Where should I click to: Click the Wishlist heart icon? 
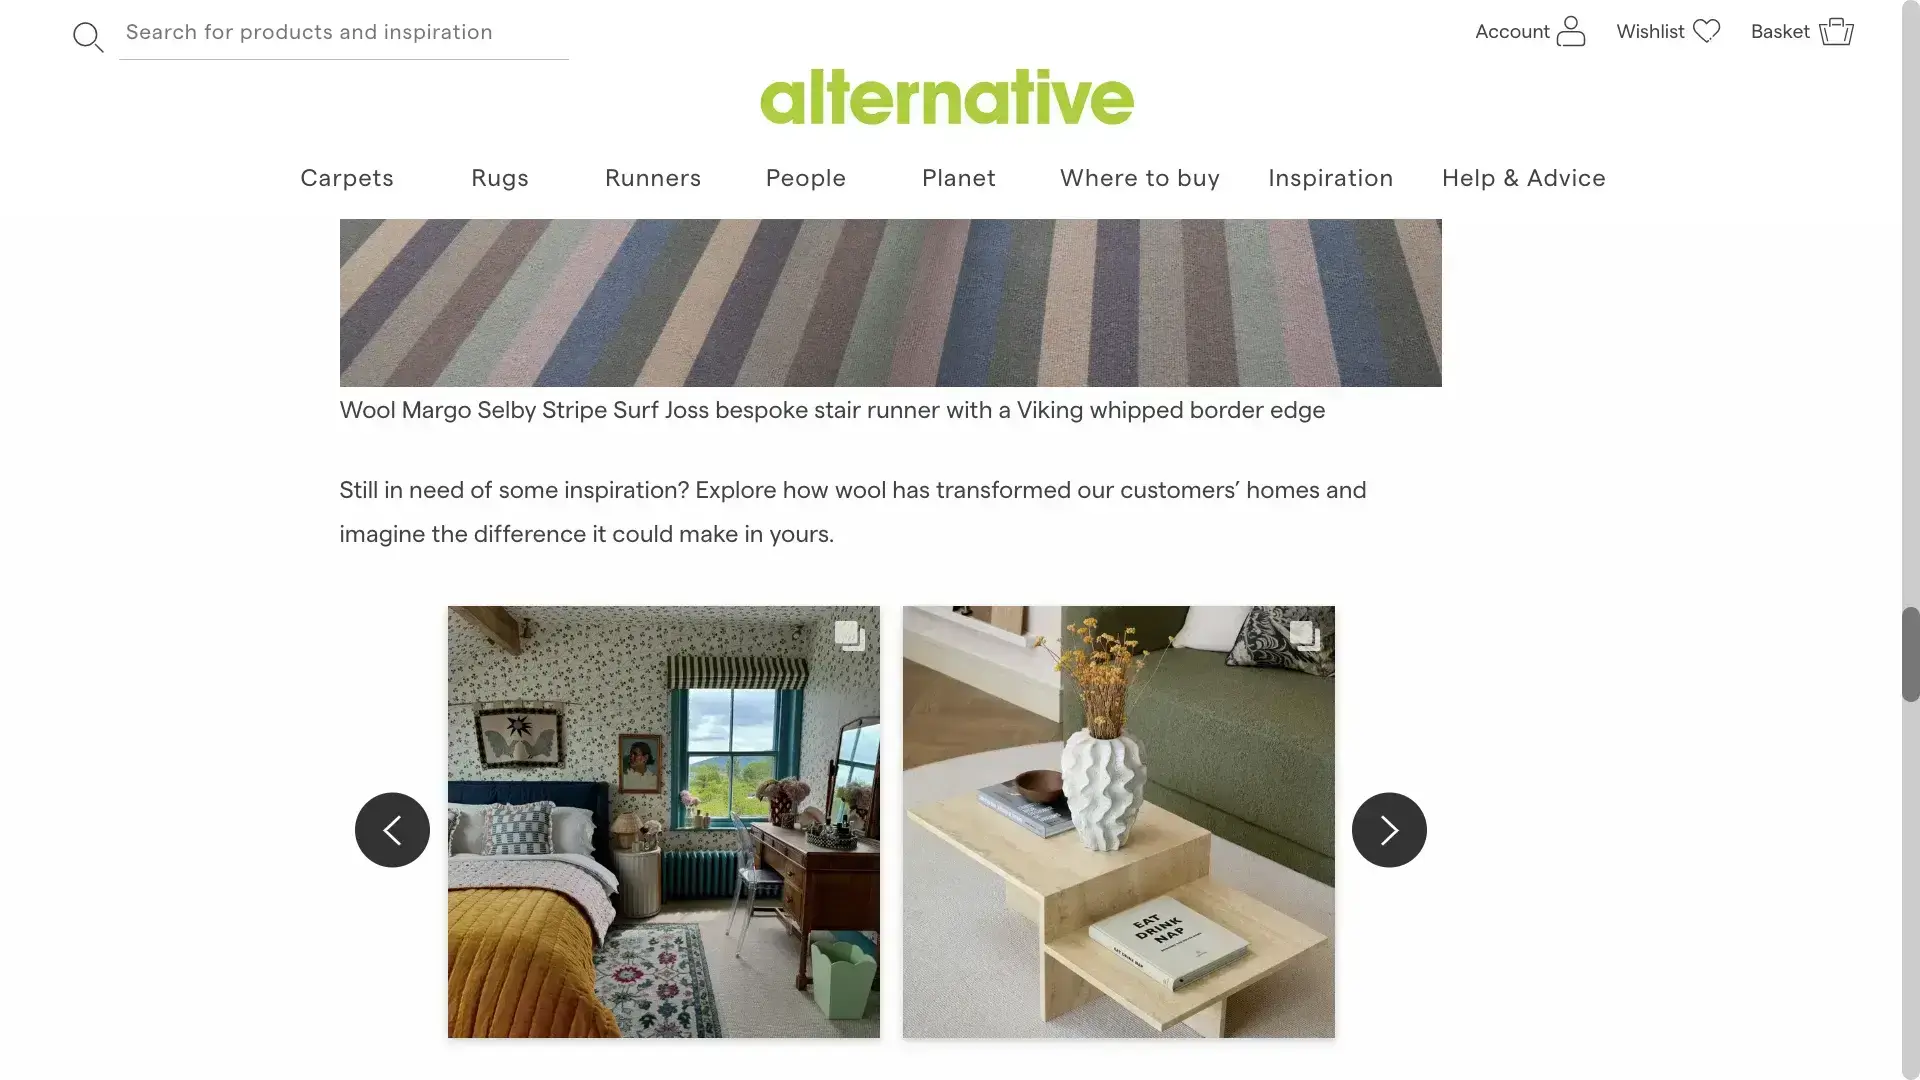coord(1705,32)
